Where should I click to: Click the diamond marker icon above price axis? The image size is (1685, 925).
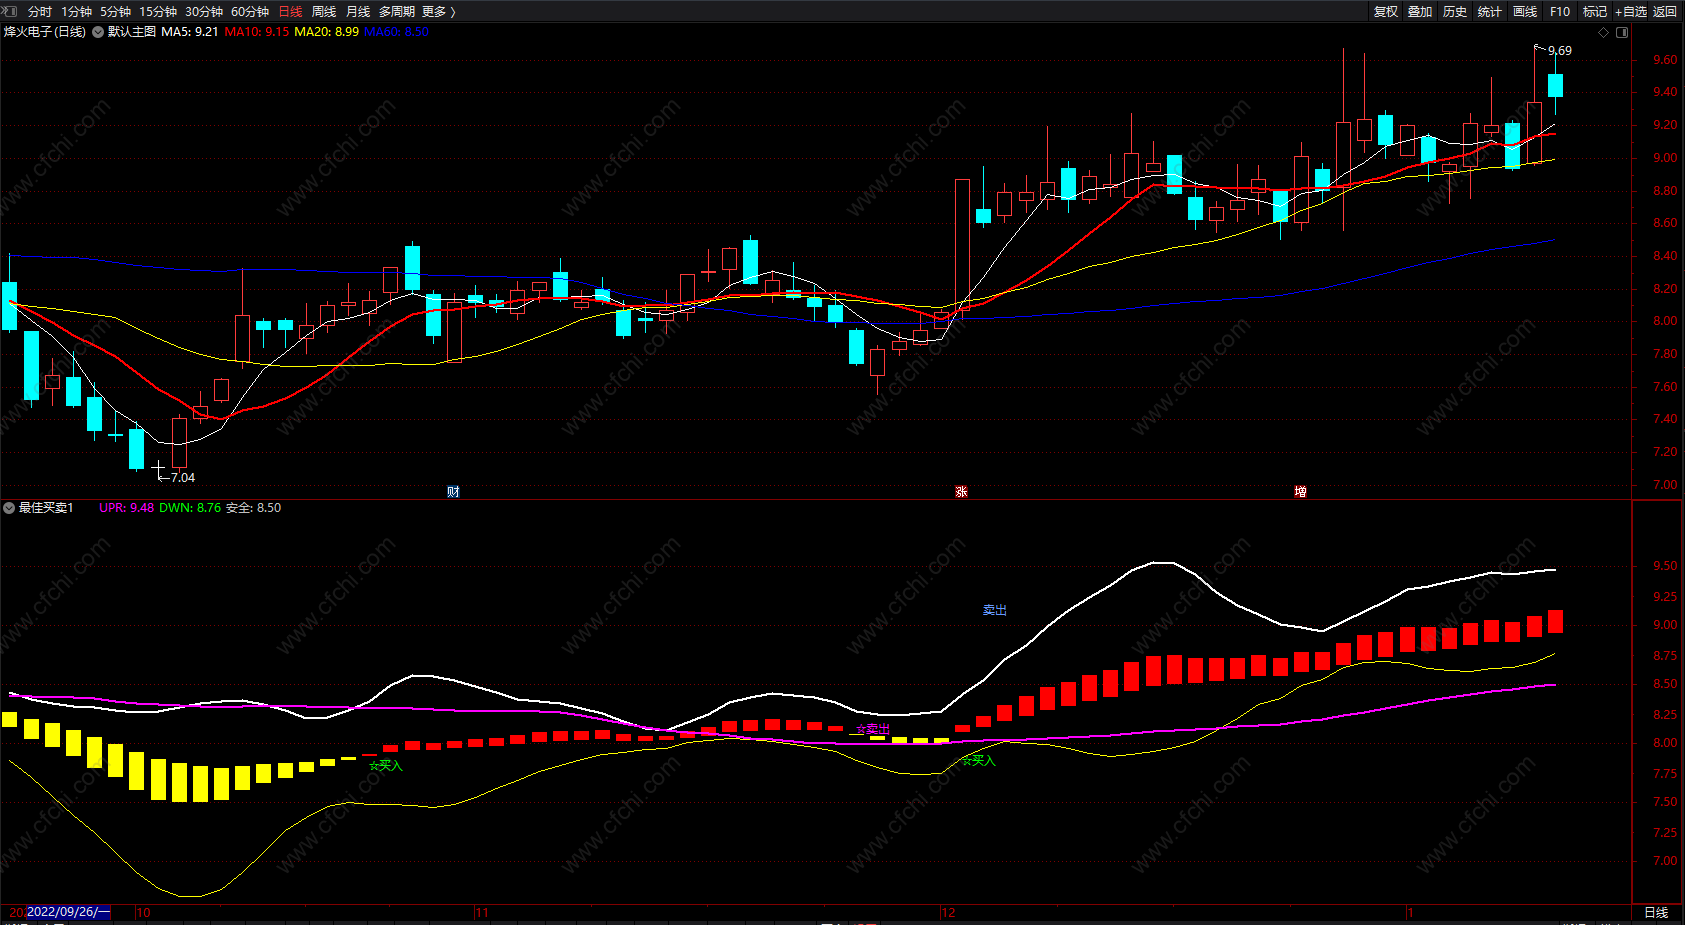point(1604,32)
